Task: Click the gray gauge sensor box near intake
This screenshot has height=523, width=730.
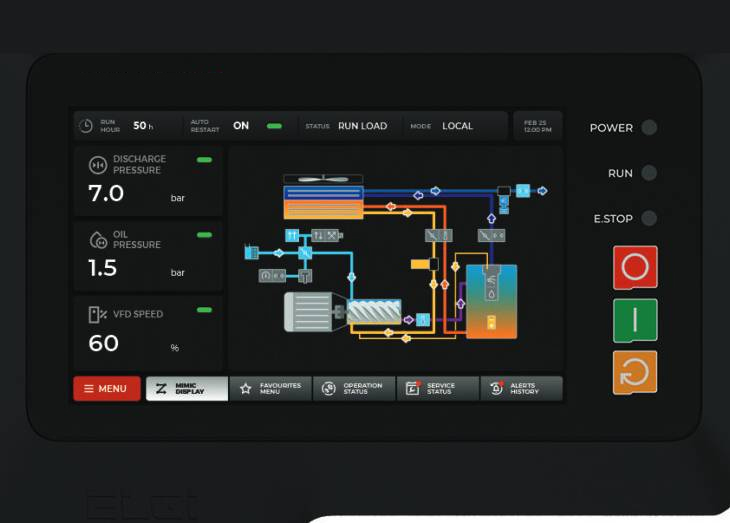Action: [x=272, y=276]
